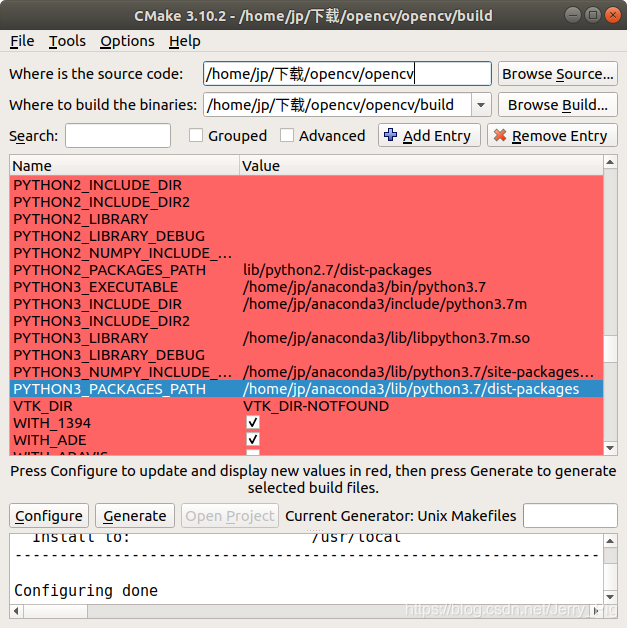This screenshot has width=627, height=628.
Task: Open the File menu
Action: click(22, 41)
